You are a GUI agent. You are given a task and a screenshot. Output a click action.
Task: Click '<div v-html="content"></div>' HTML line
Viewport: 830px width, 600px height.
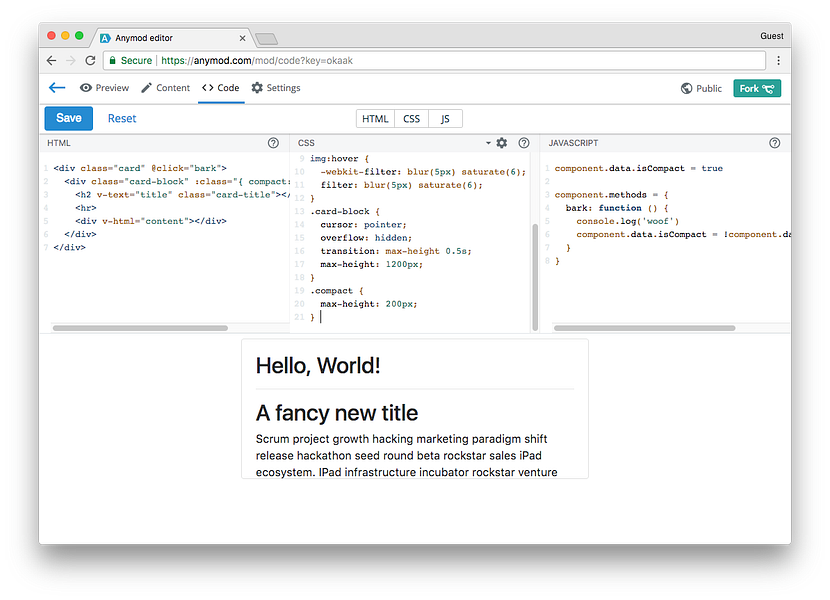151,221
